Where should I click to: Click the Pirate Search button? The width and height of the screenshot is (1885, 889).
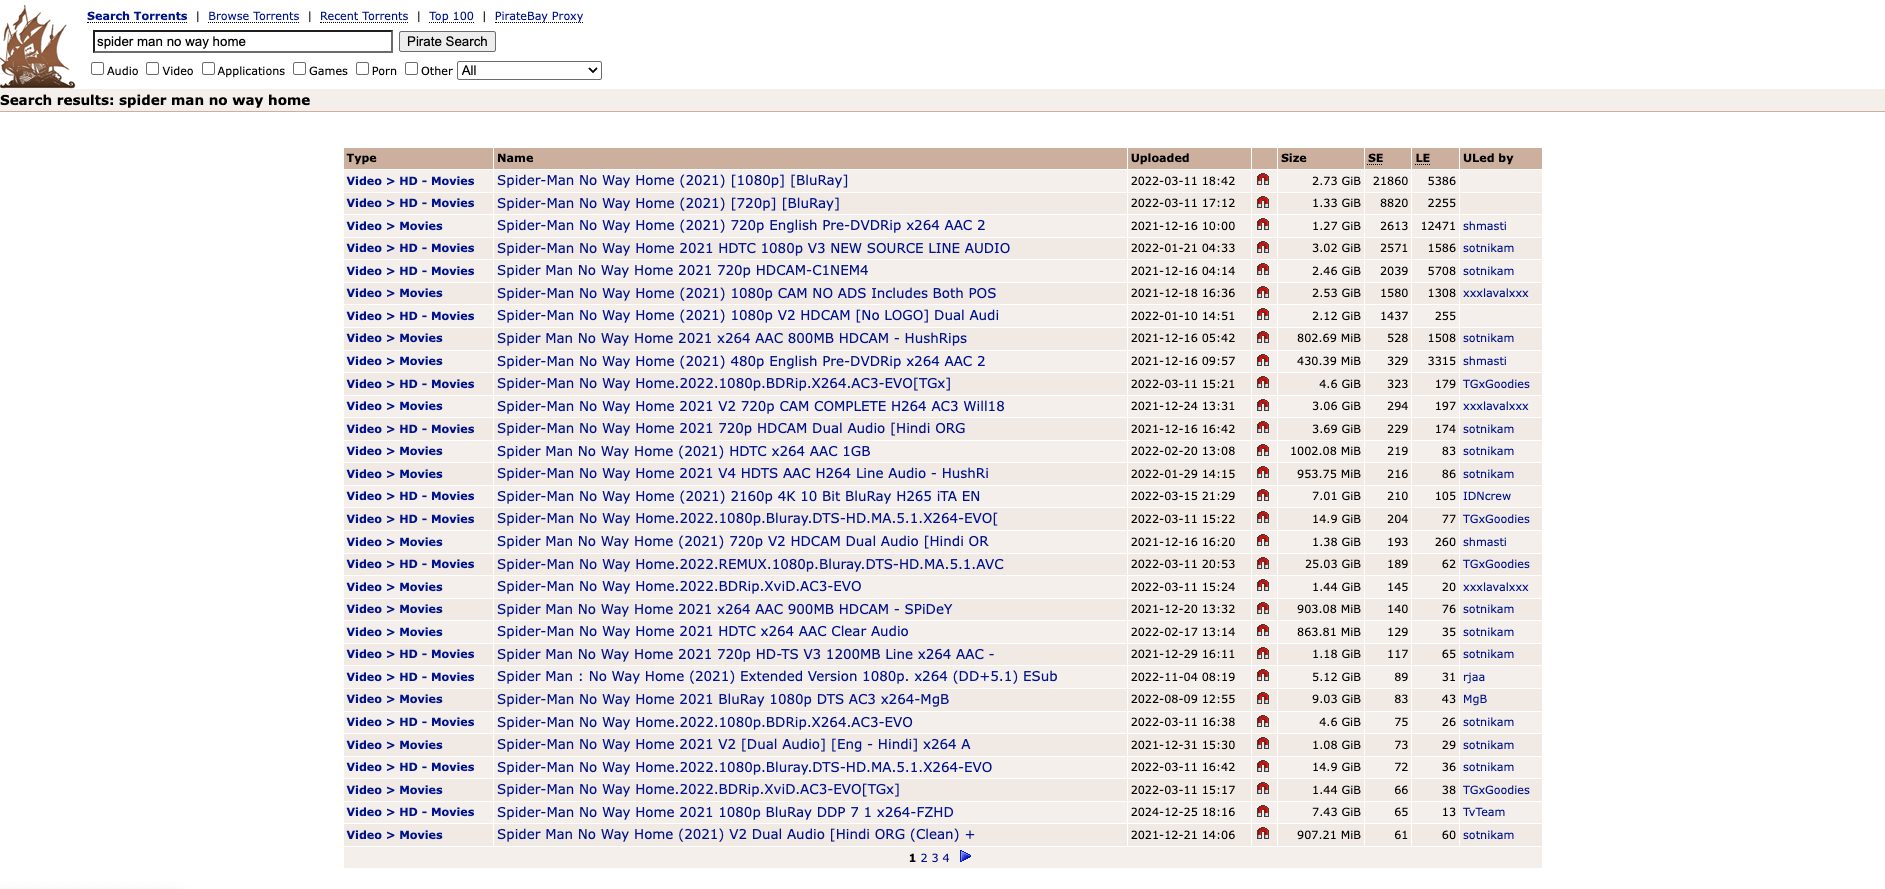[447, 41]
